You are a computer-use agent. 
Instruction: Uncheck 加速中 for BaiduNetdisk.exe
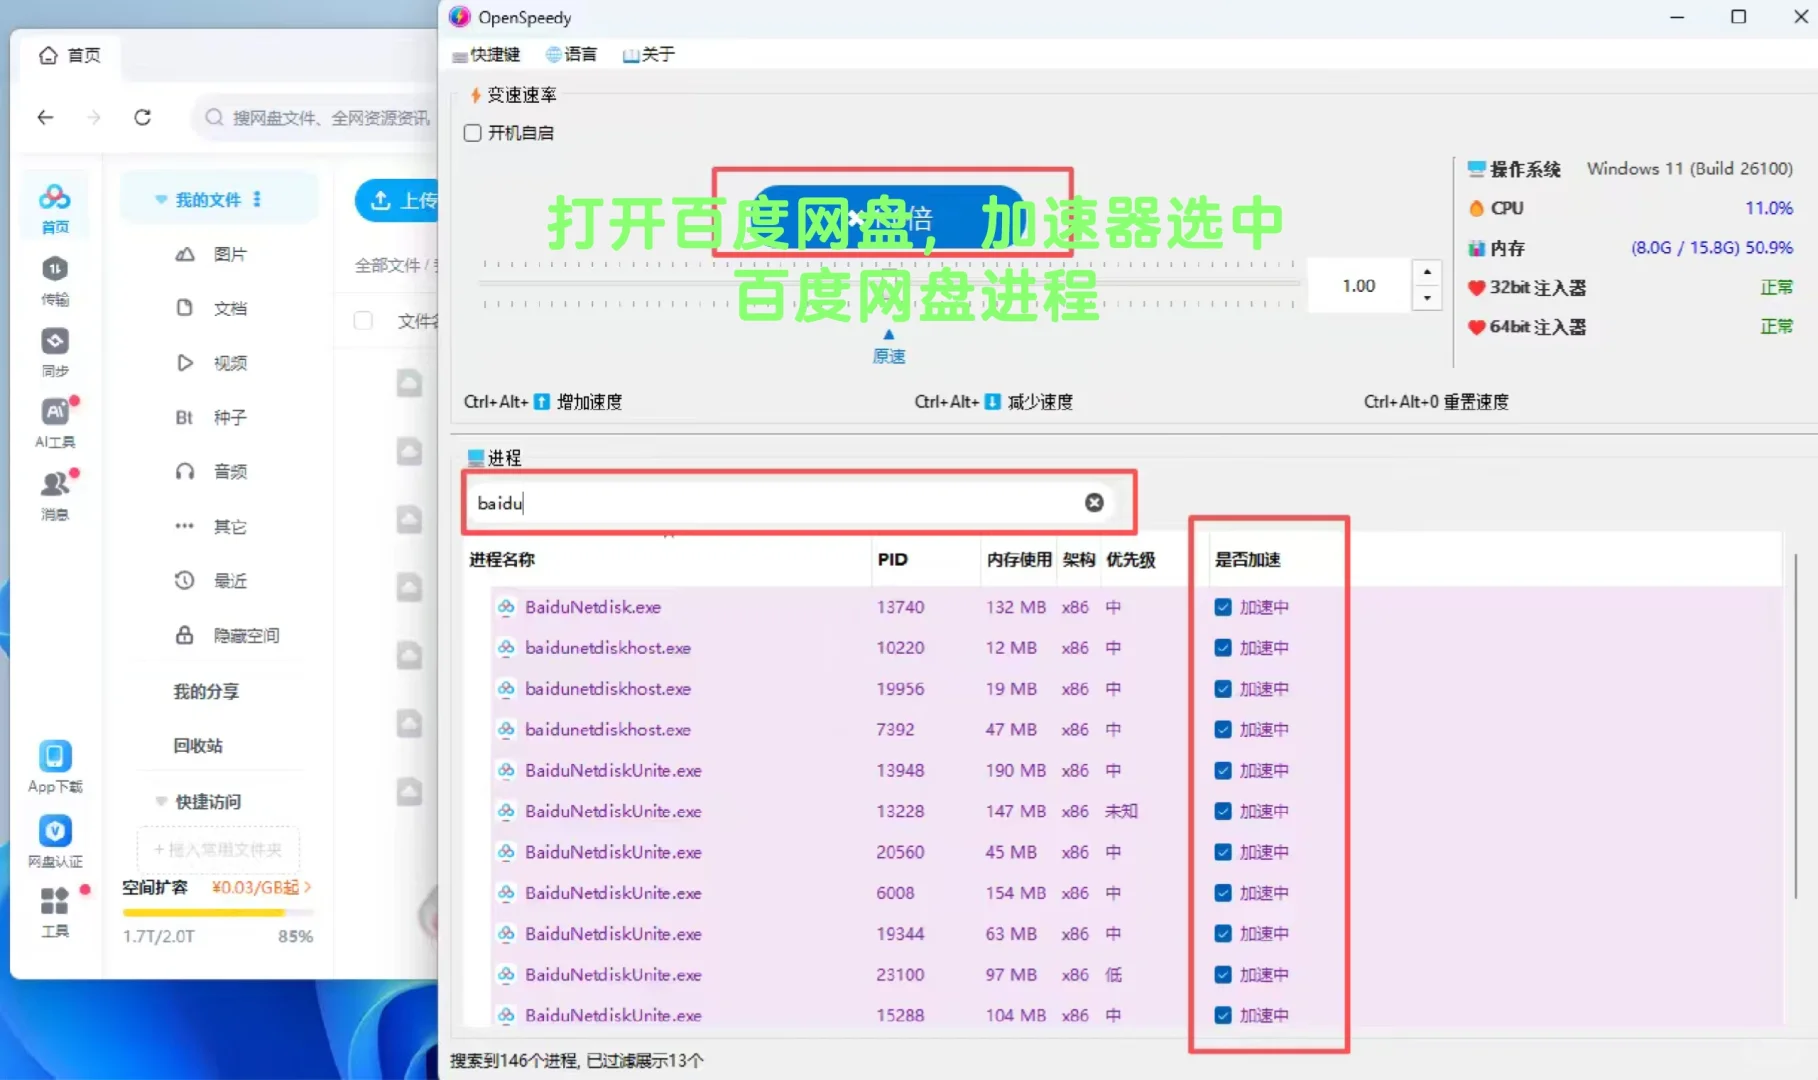(x=1223, y=607)
